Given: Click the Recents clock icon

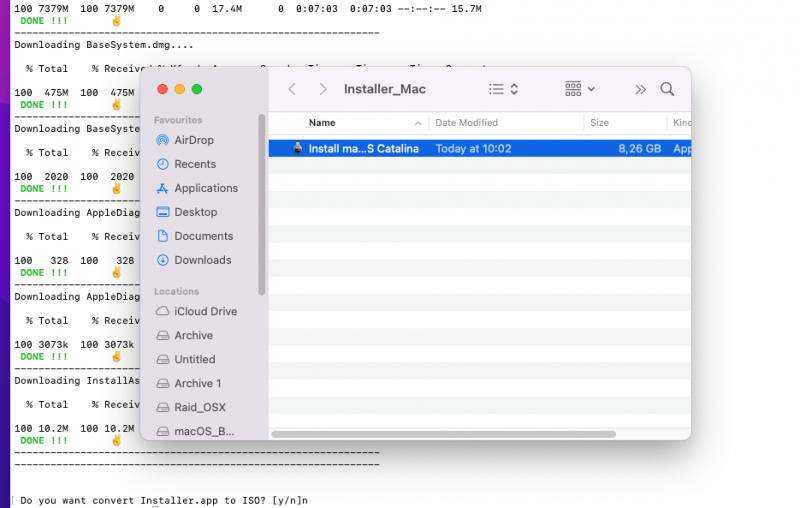Looking at the screenshot, I should click(162, 164).
